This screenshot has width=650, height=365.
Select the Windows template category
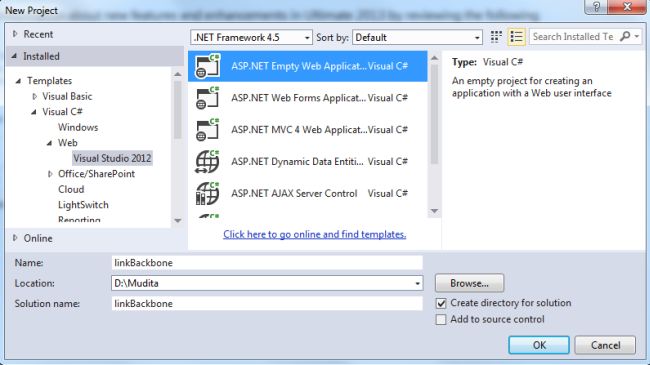point(78,127)
